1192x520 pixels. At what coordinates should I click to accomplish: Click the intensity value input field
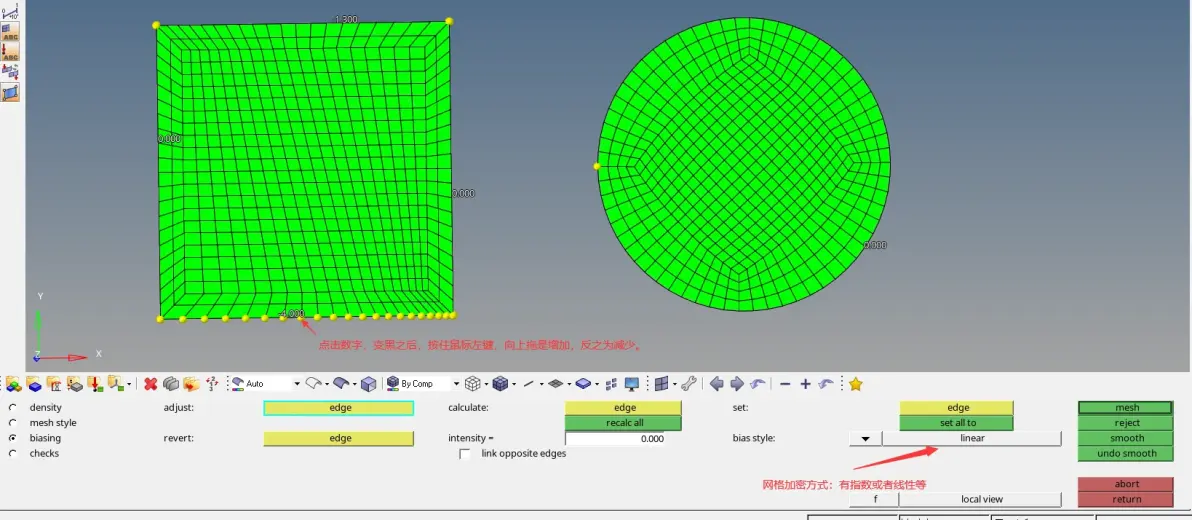(615, 439)
